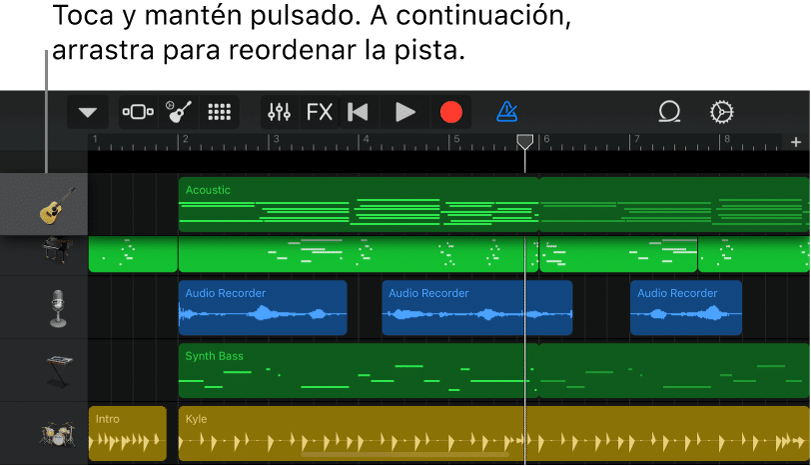
Task: Click the horizontal scrollbar at bottom
Action: tap(405, 455)
